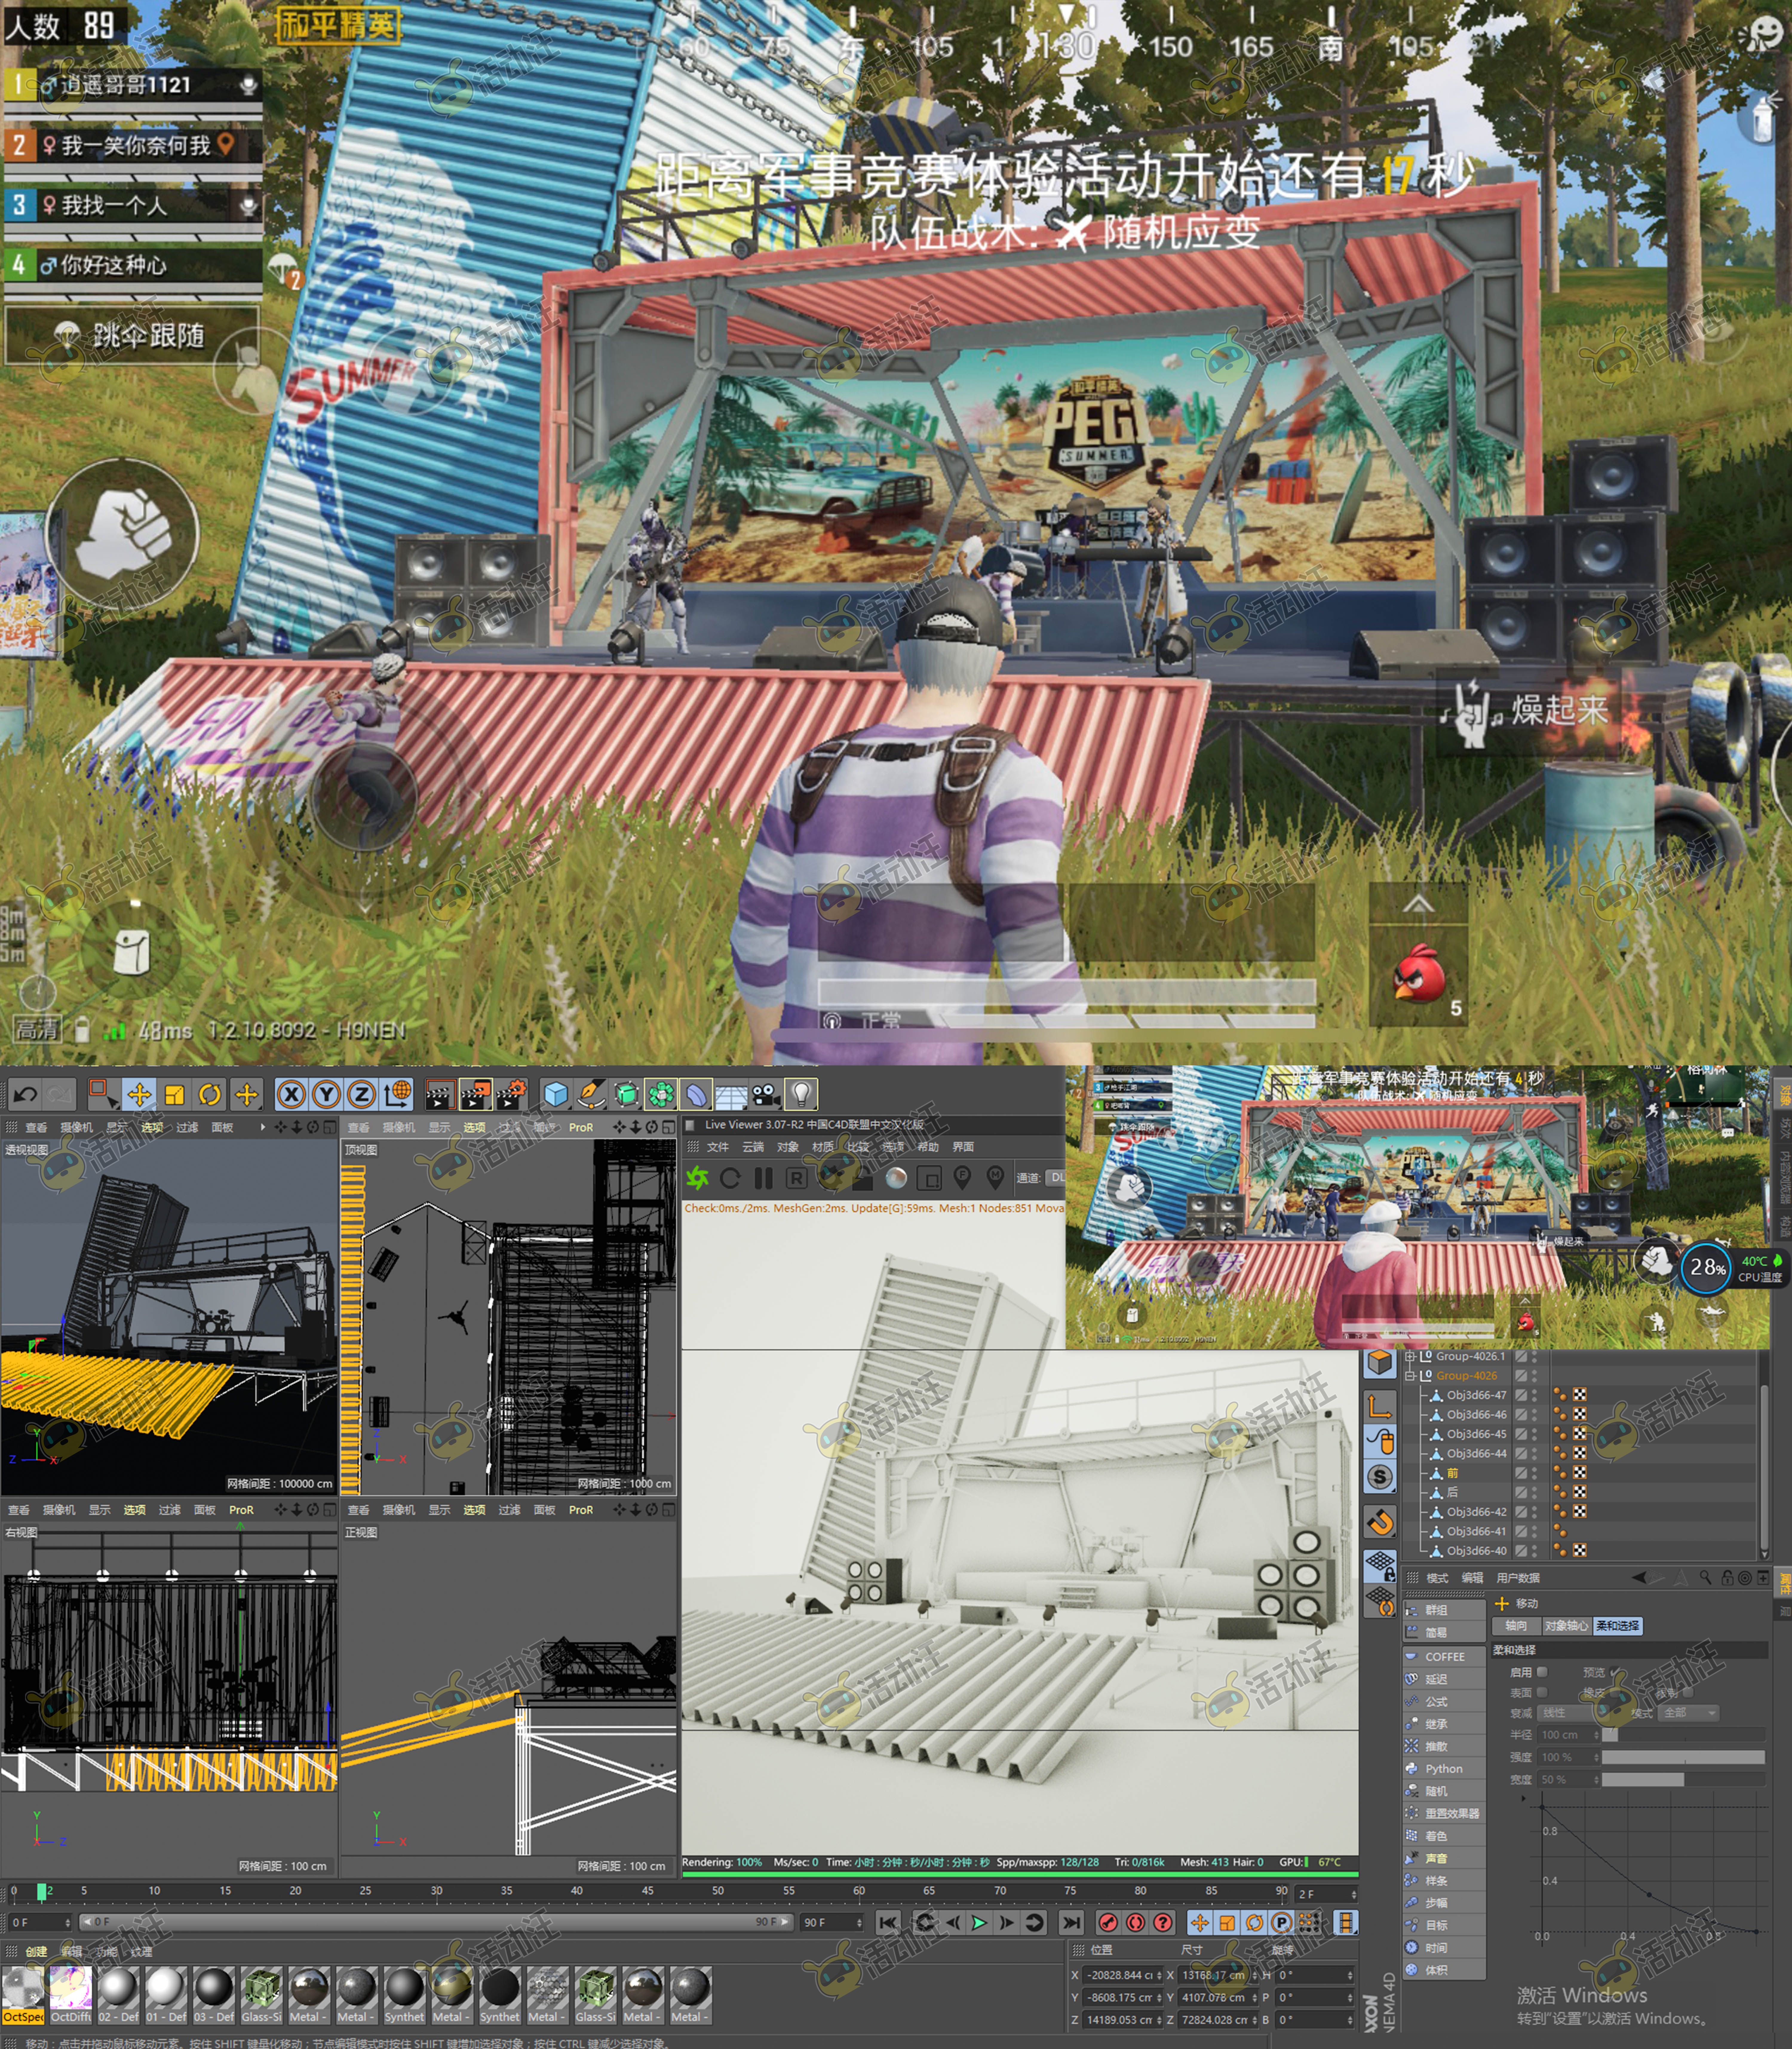Viewport: 1792px width, 2049px height.
Task: Select the Rotate tool in top toolbar
Action: coord(209,1094)
